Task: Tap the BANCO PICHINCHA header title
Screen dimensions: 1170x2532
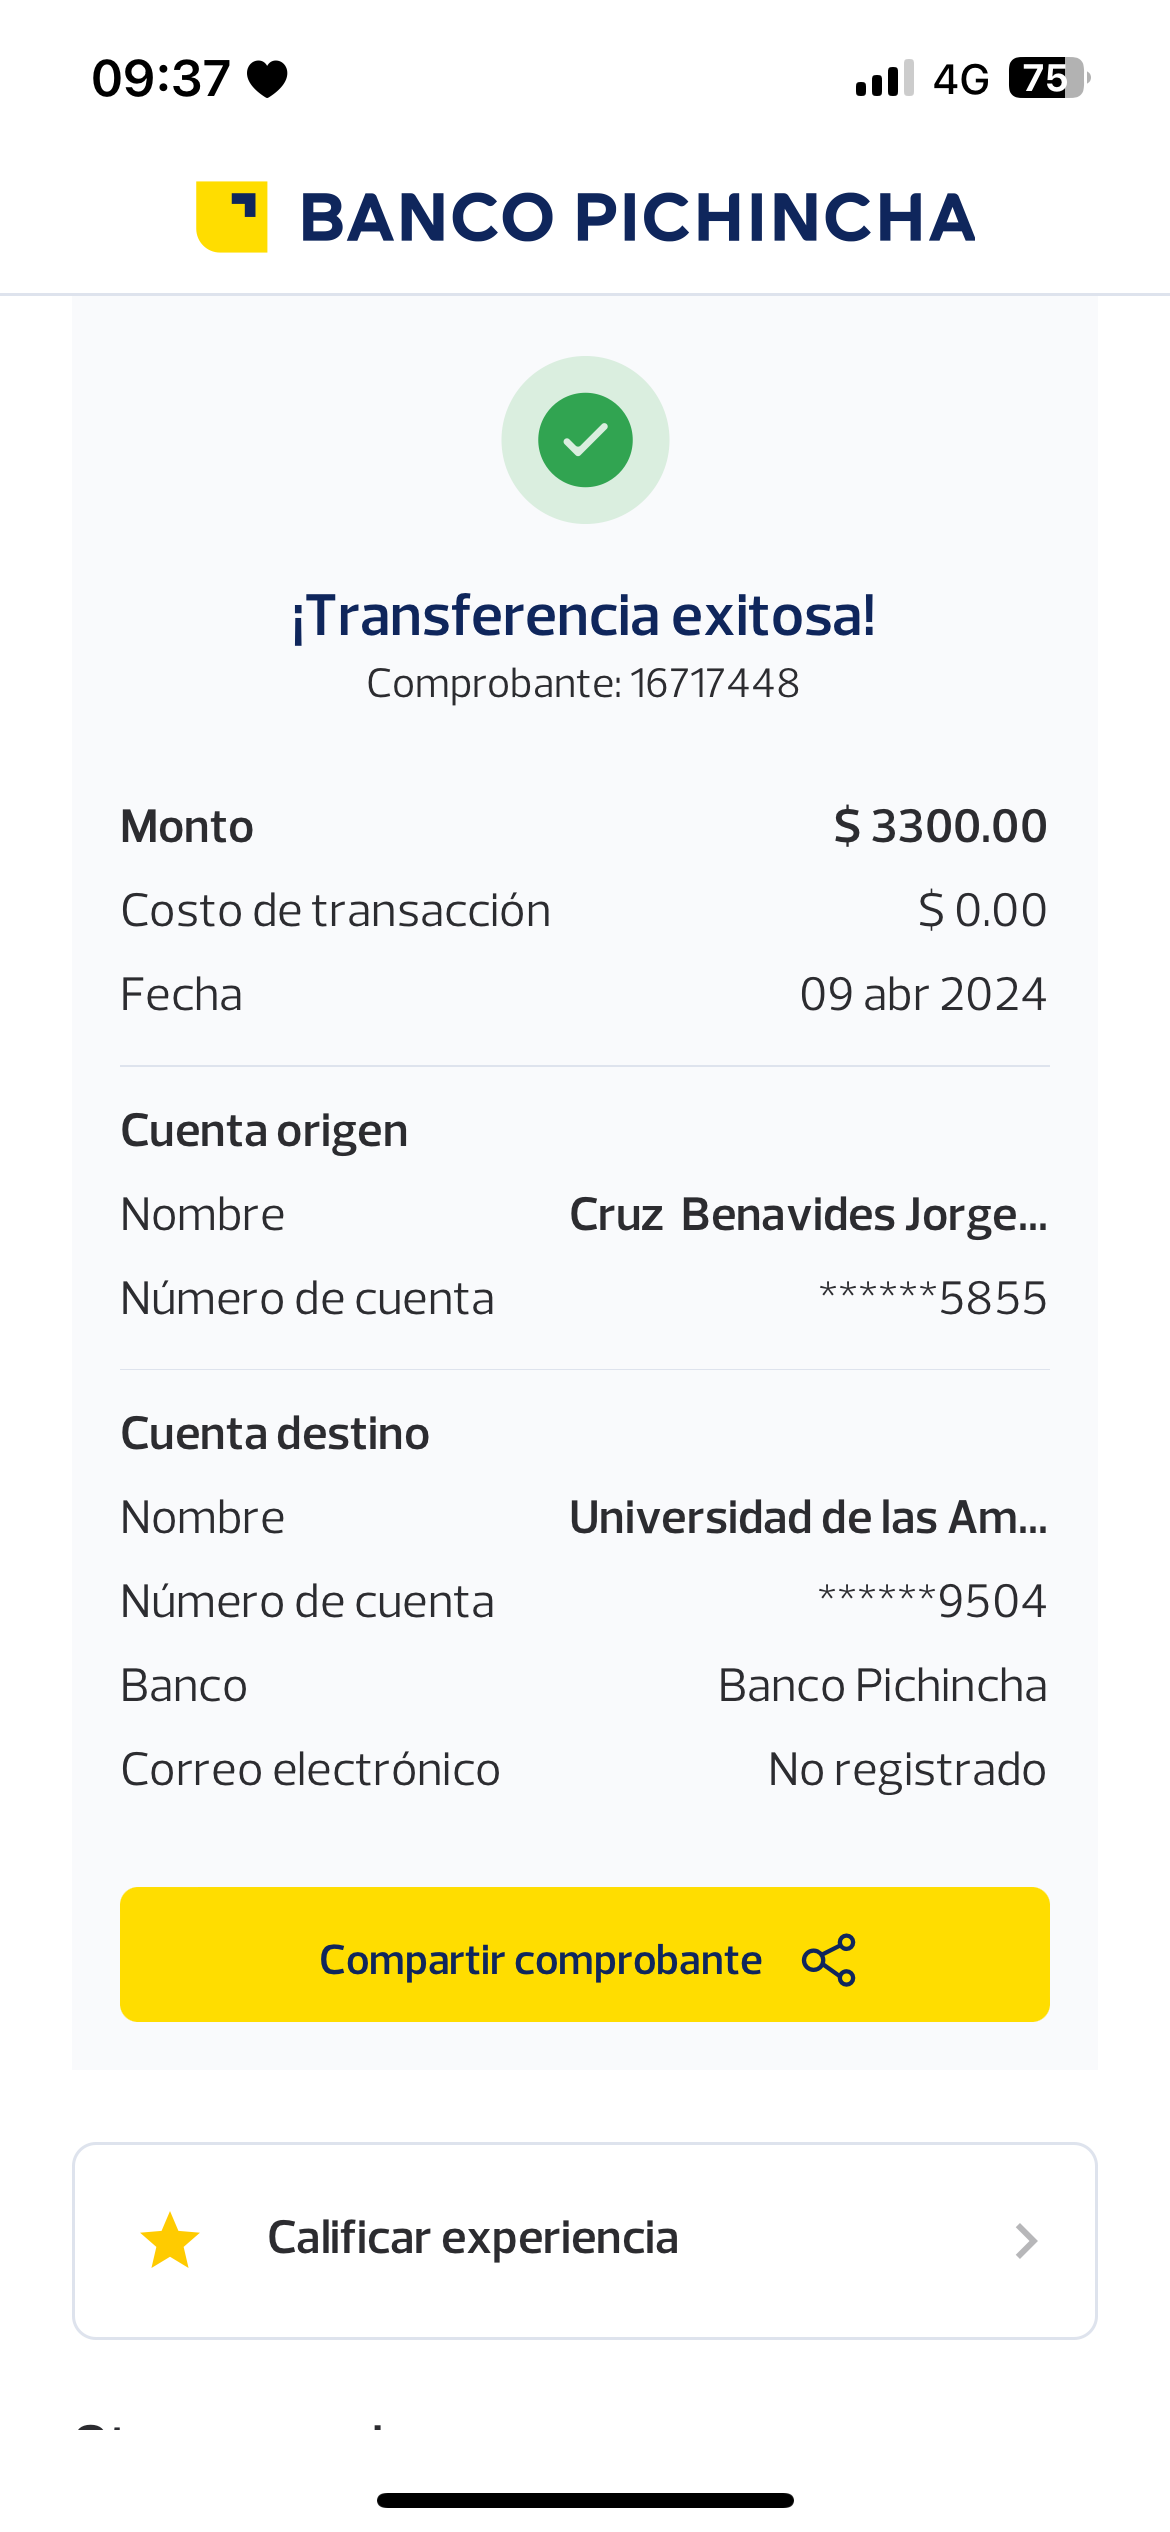Action: point(637,217)
